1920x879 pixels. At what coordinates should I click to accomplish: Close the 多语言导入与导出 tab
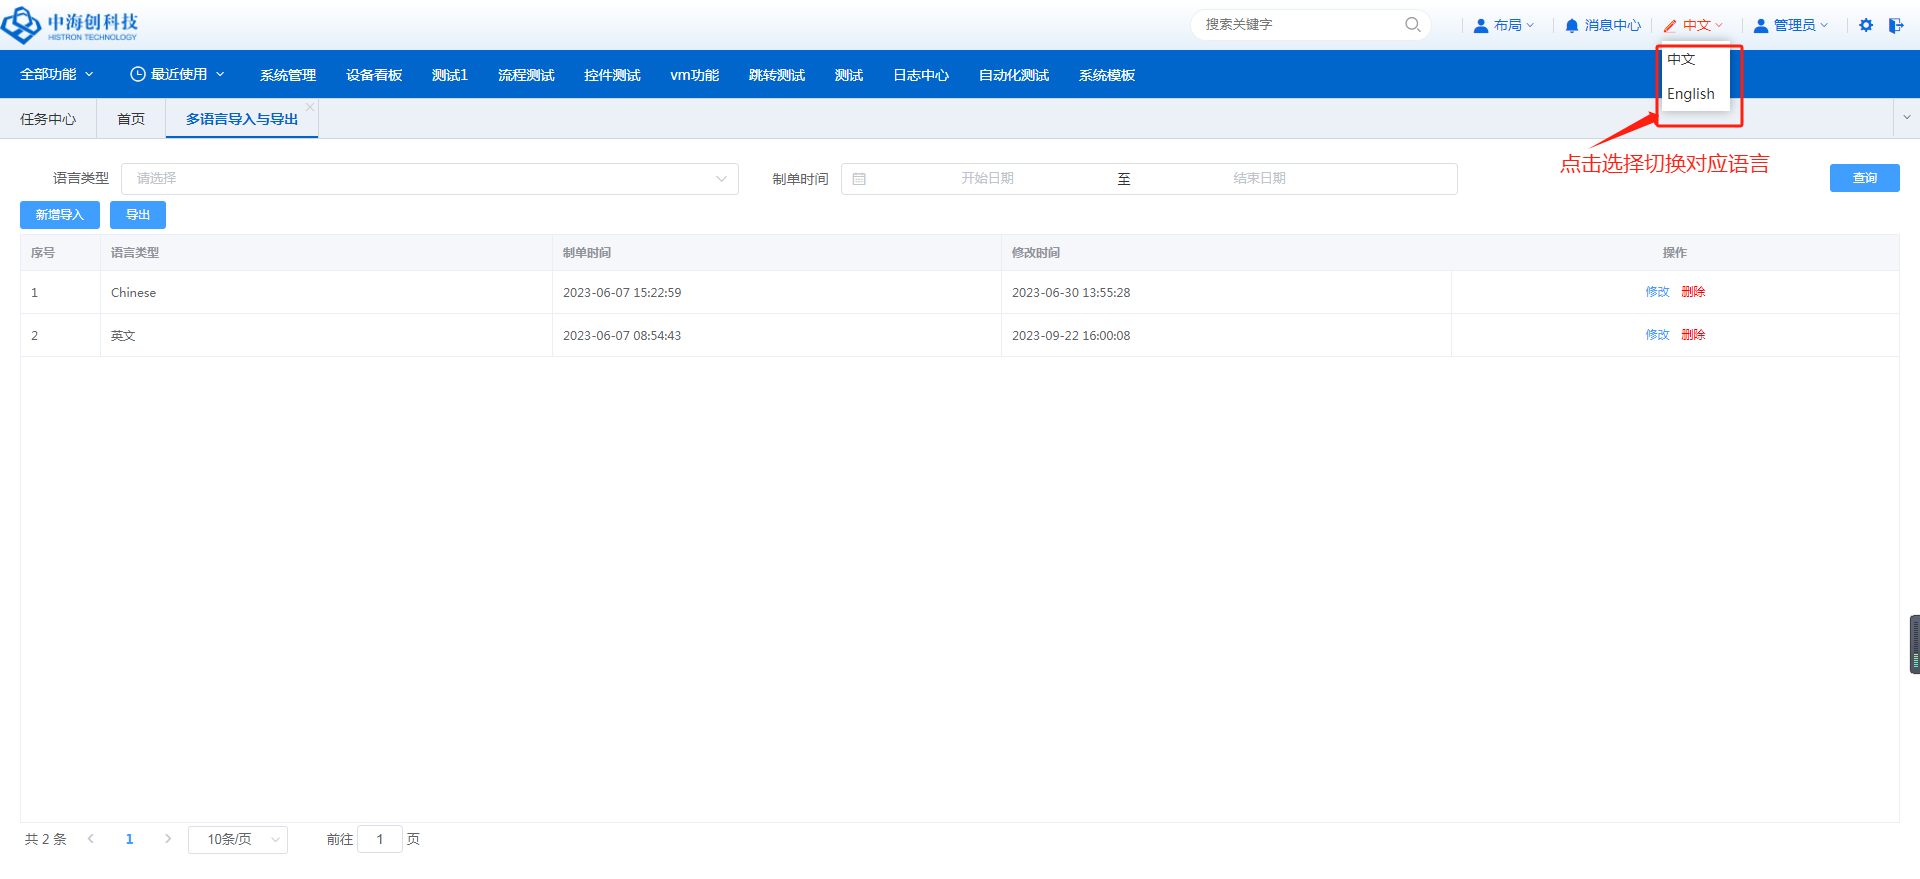310,107
